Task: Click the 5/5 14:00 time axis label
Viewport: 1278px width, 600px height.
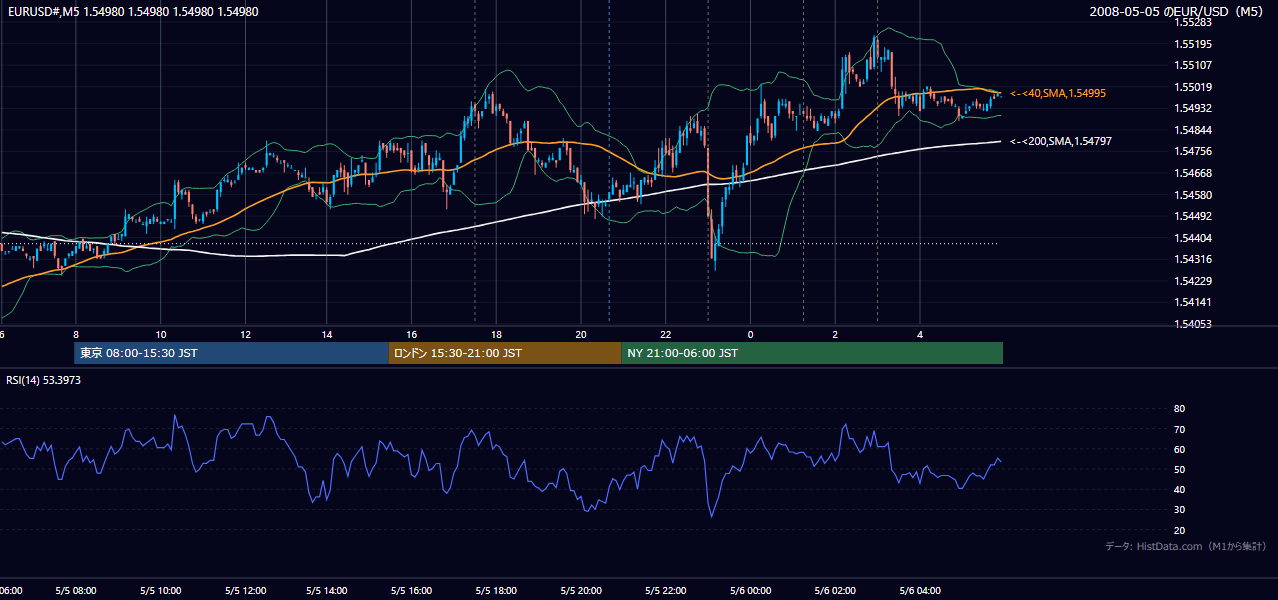Action: (x=329, y=591)
